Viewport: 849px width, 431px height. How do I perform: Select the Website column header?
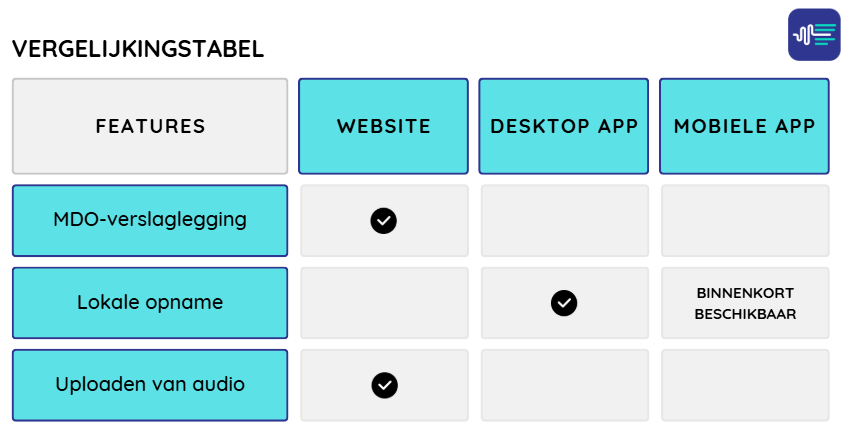point(384,126)
